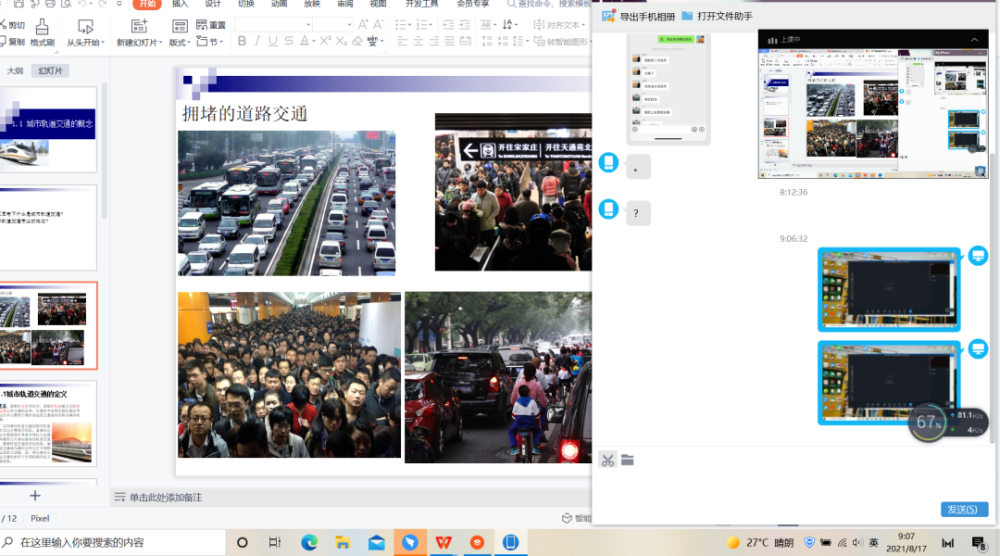Click the scissors screenshot icon in chat
Viewport: 1000px width, 556px height.
coord(608,460)
